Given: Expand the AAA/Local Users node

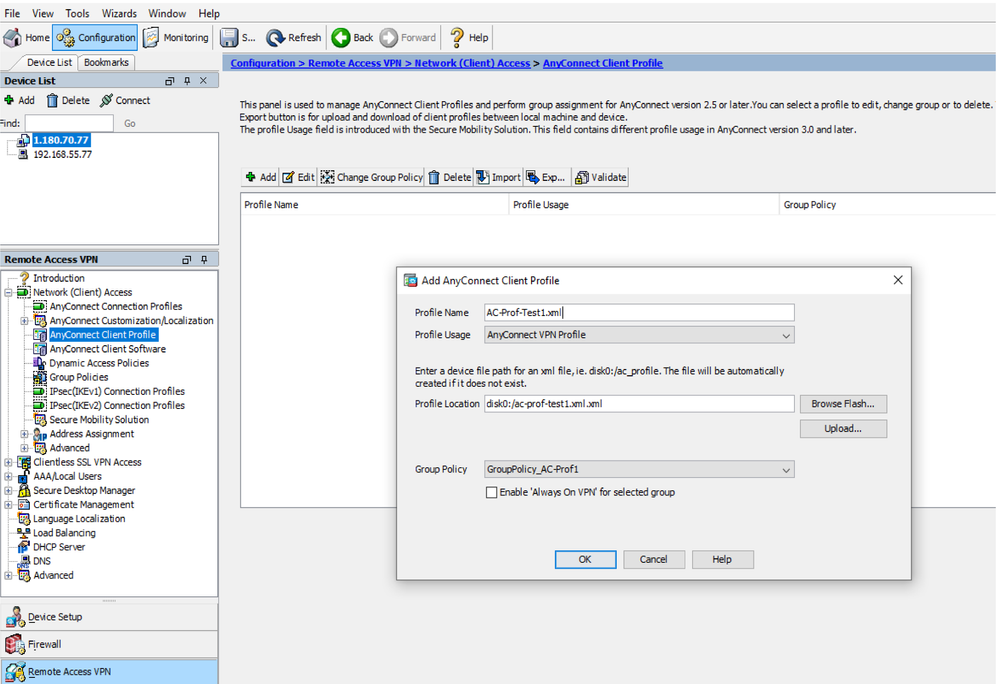Looking at the screenshot, I should tap(8, 476).
